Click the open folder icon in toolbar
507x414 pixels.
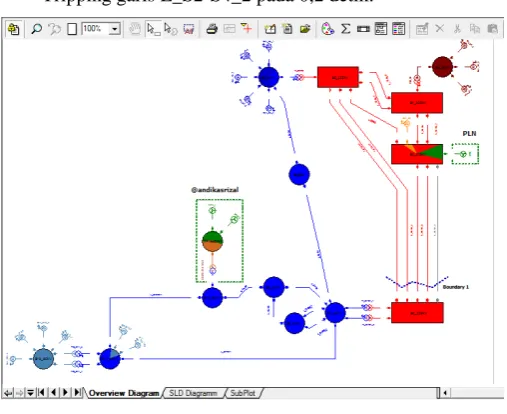click(x=305, y=29)
